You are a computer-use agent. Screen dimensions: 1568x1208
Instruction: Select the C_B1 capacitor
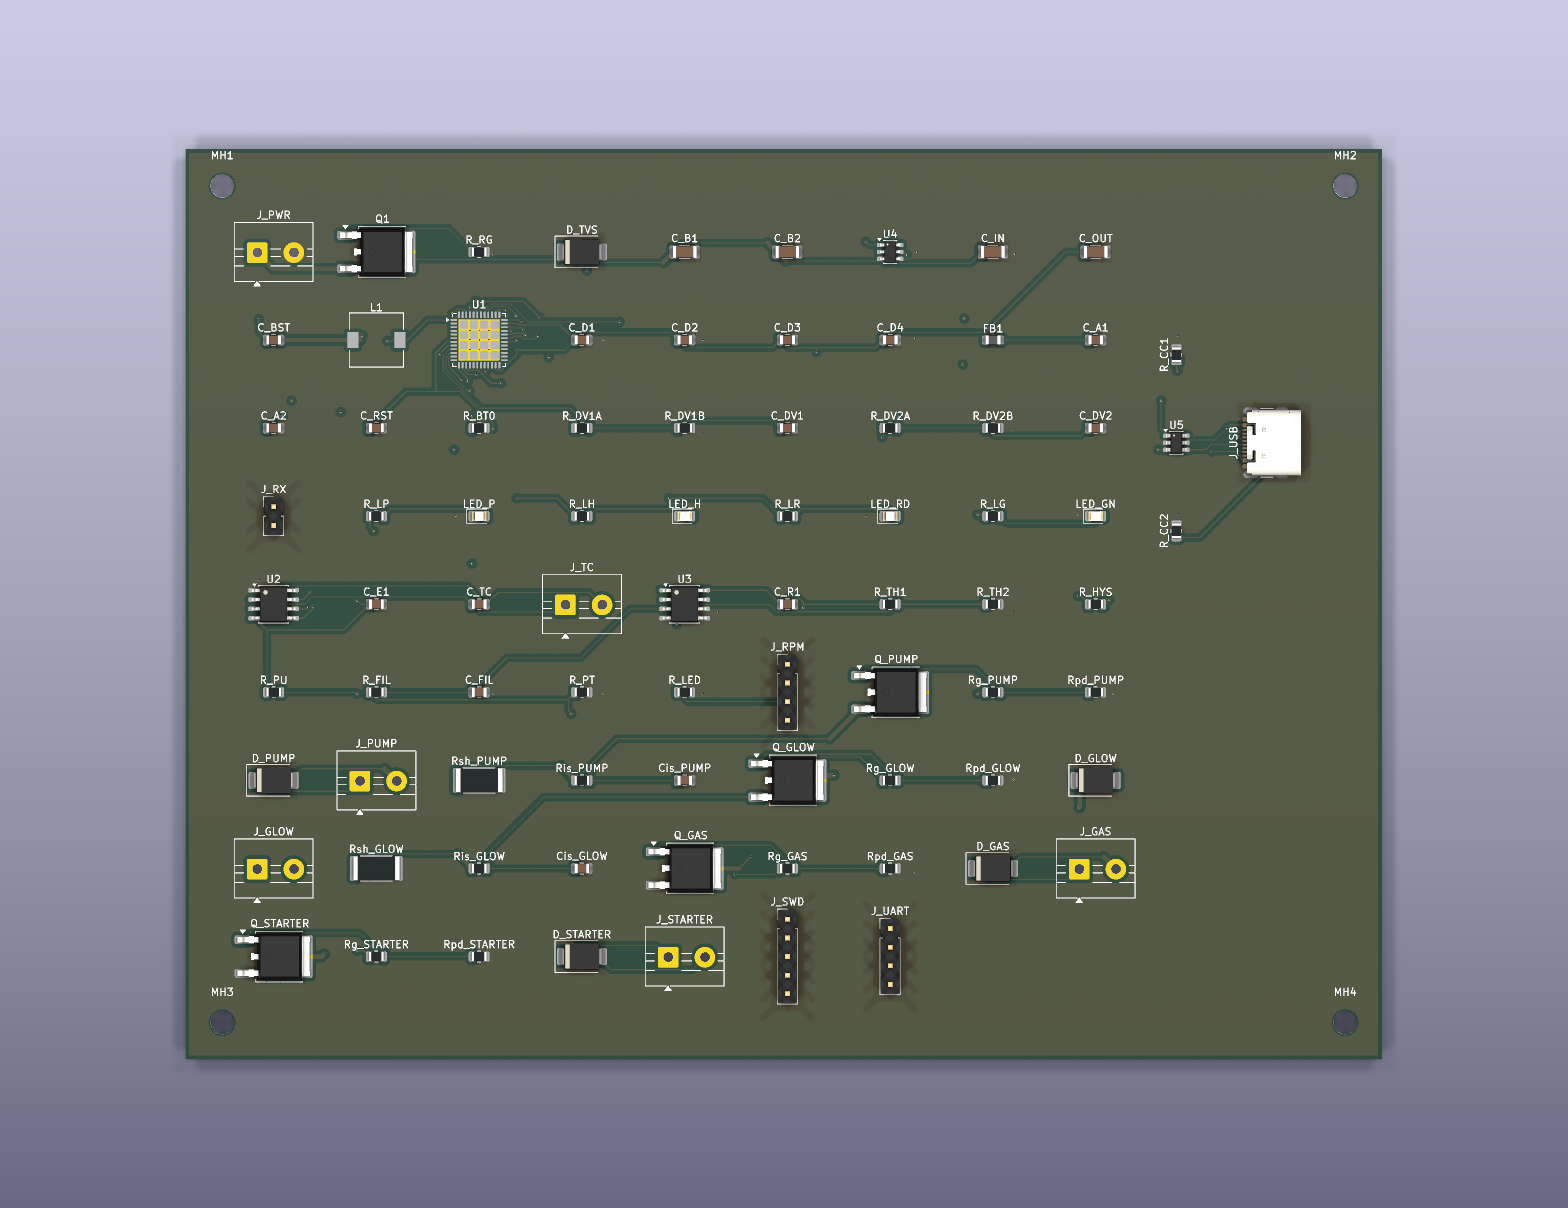pos(684,251)
